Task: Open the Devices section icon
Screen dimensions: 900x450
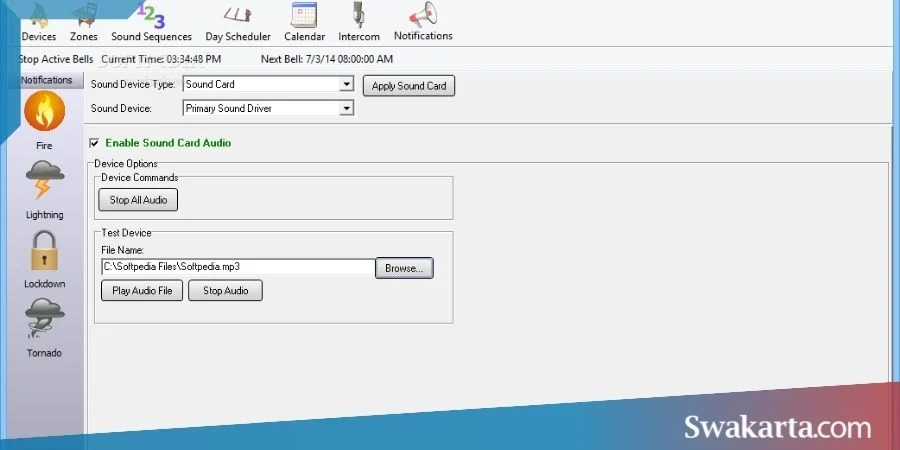Action: 39,16
